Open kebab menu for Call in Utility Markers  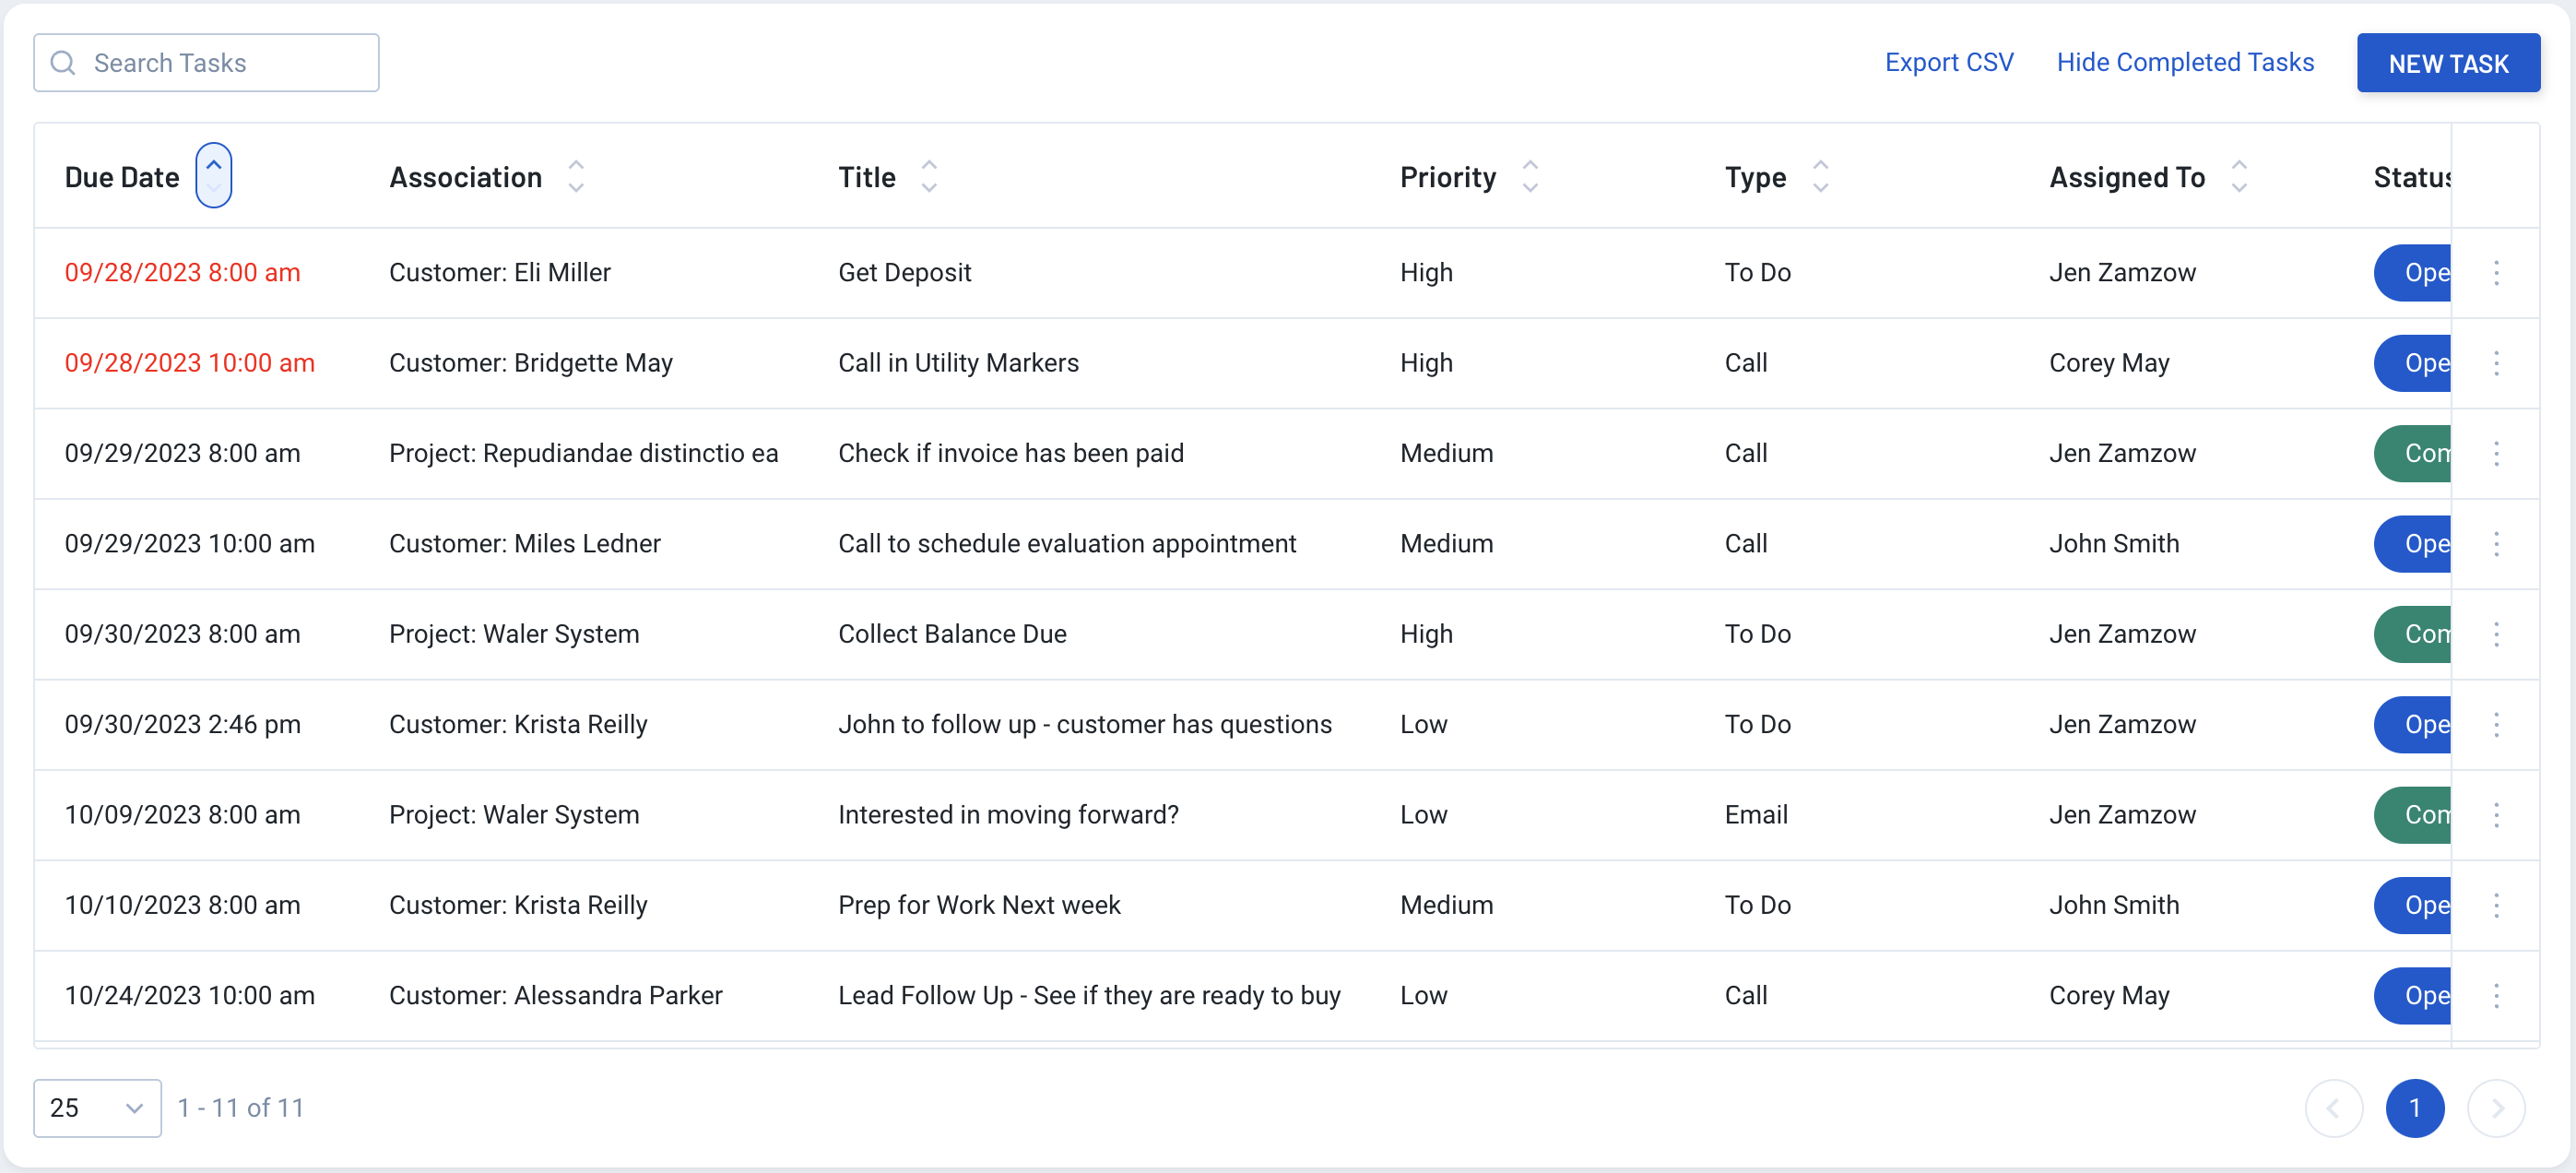click(2496, 363)
